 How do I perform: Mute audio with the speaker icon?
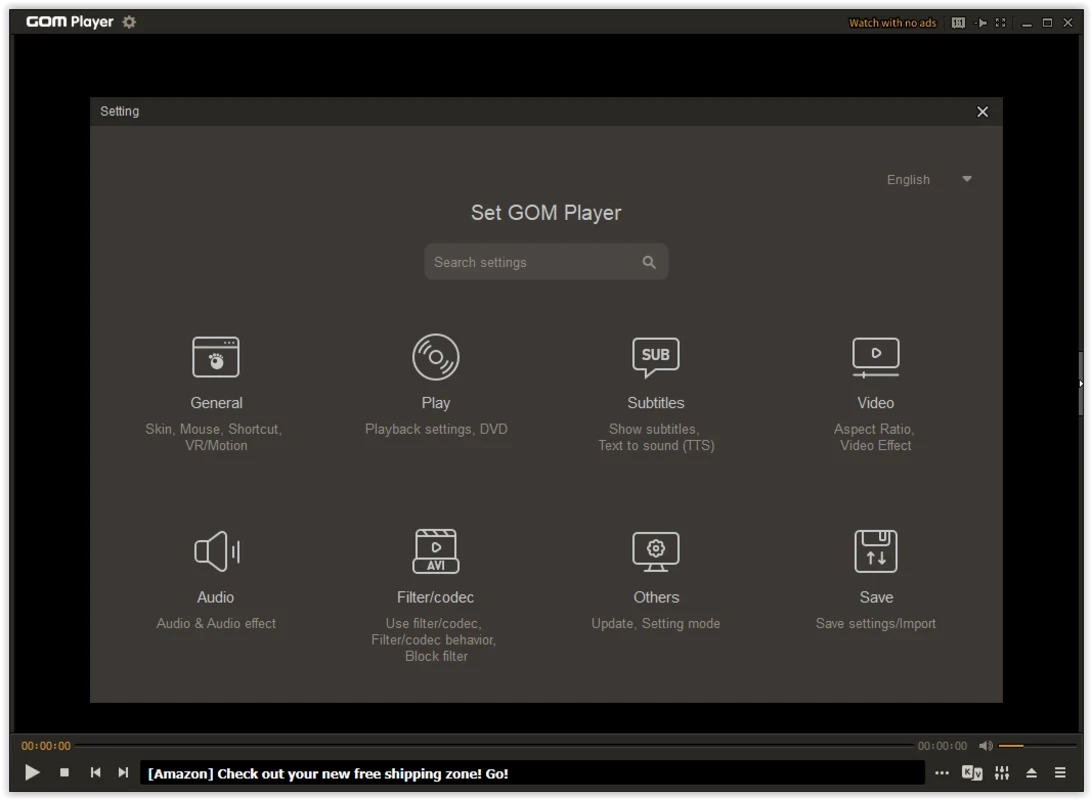click(986, 746)
